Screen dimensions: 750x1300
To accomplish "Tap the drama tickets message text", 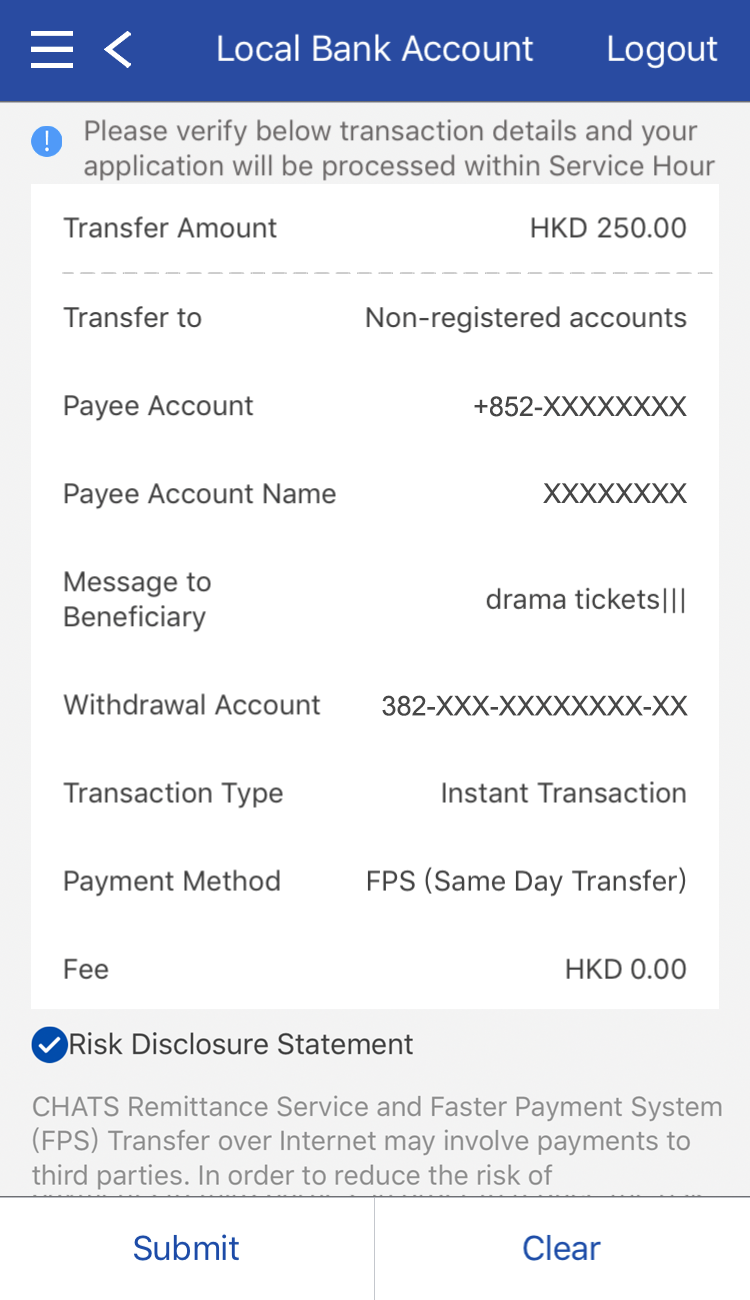I will click(x=585, y=600).
